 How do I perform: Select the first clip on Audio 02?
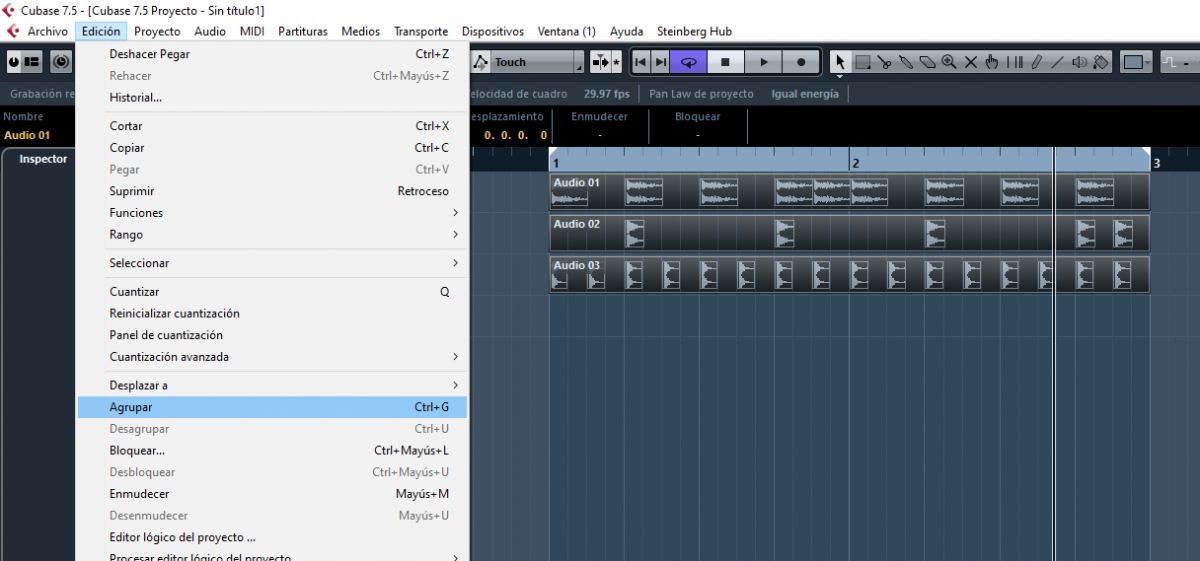634,234
